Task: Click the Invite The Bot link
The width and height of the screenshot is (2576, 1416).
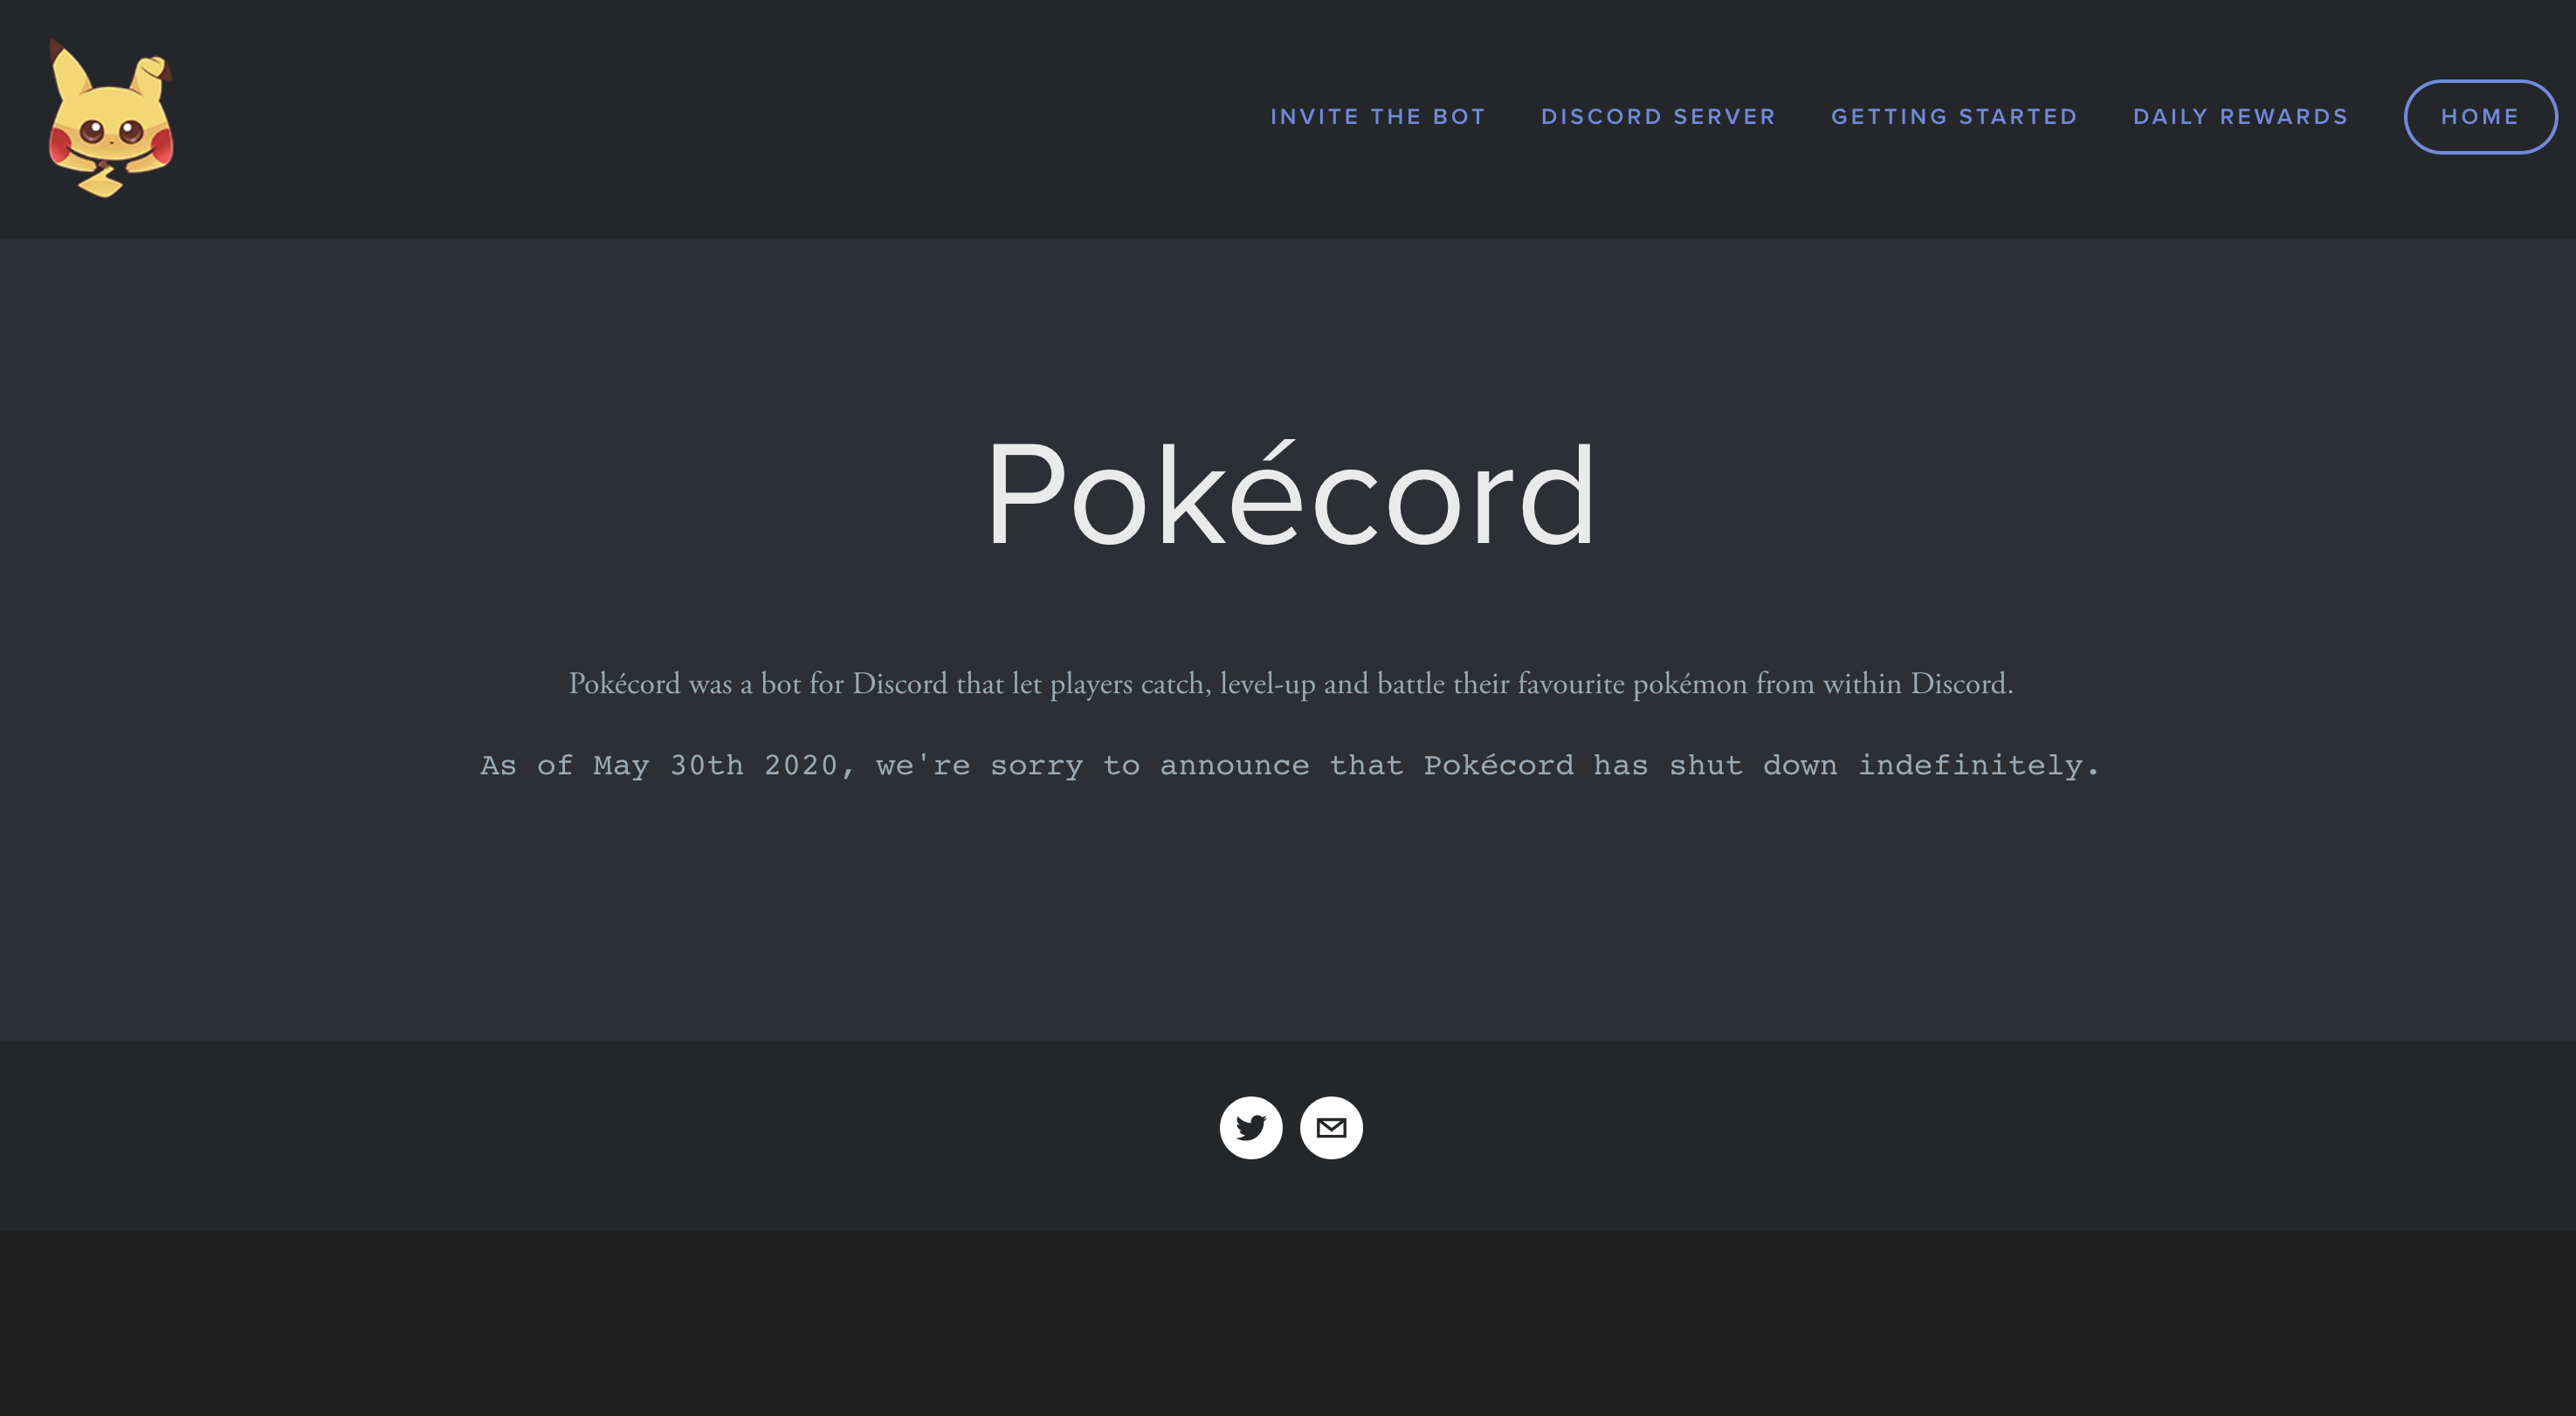Action: pos(1380,117)
